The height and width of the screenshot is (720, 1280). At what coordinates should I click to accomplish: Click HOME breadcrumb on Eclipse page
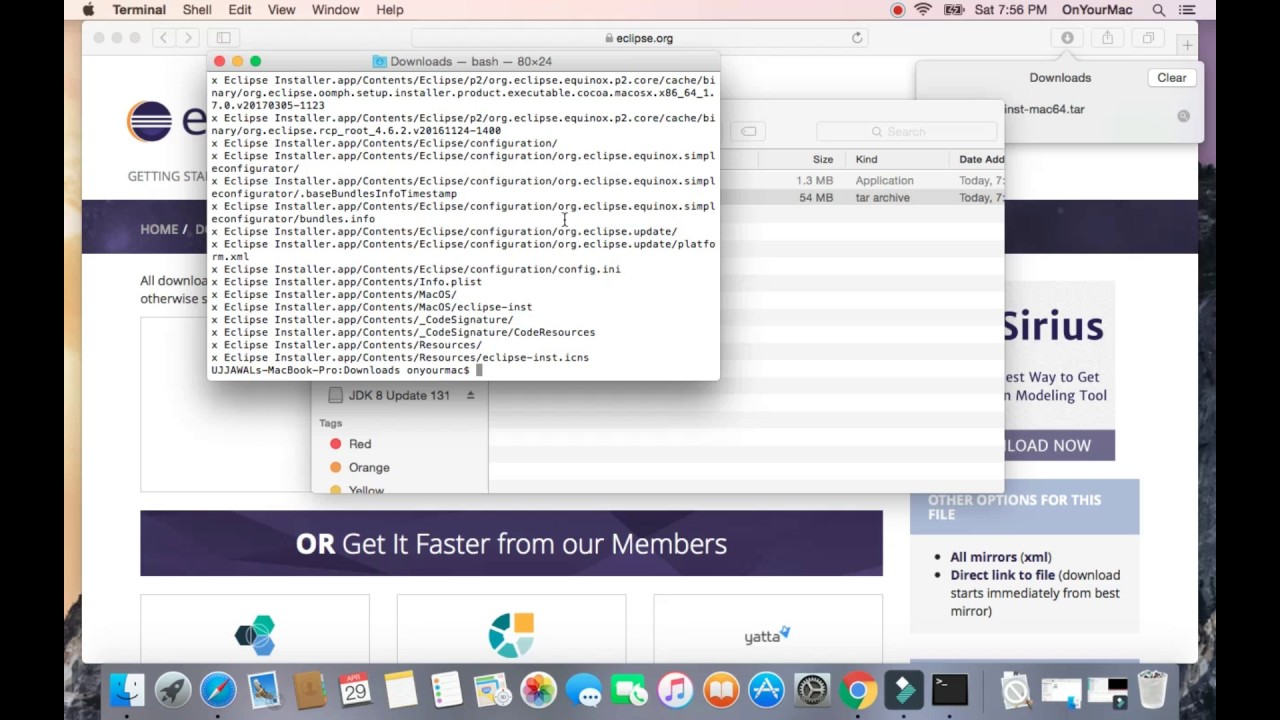[159, 229]
